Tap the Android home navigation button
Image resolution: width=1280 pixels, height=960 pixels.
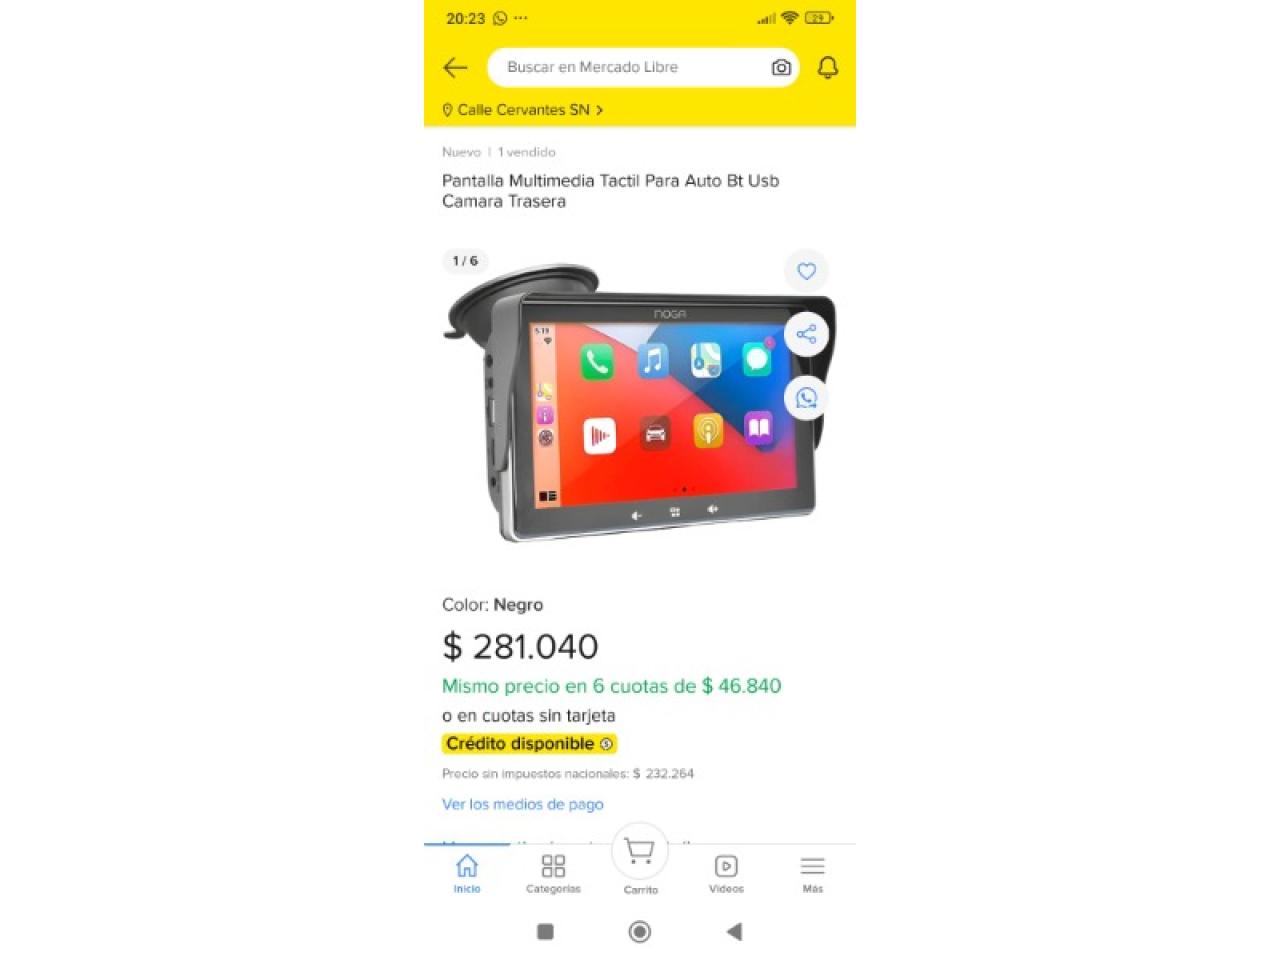click(x=640, y=932)
